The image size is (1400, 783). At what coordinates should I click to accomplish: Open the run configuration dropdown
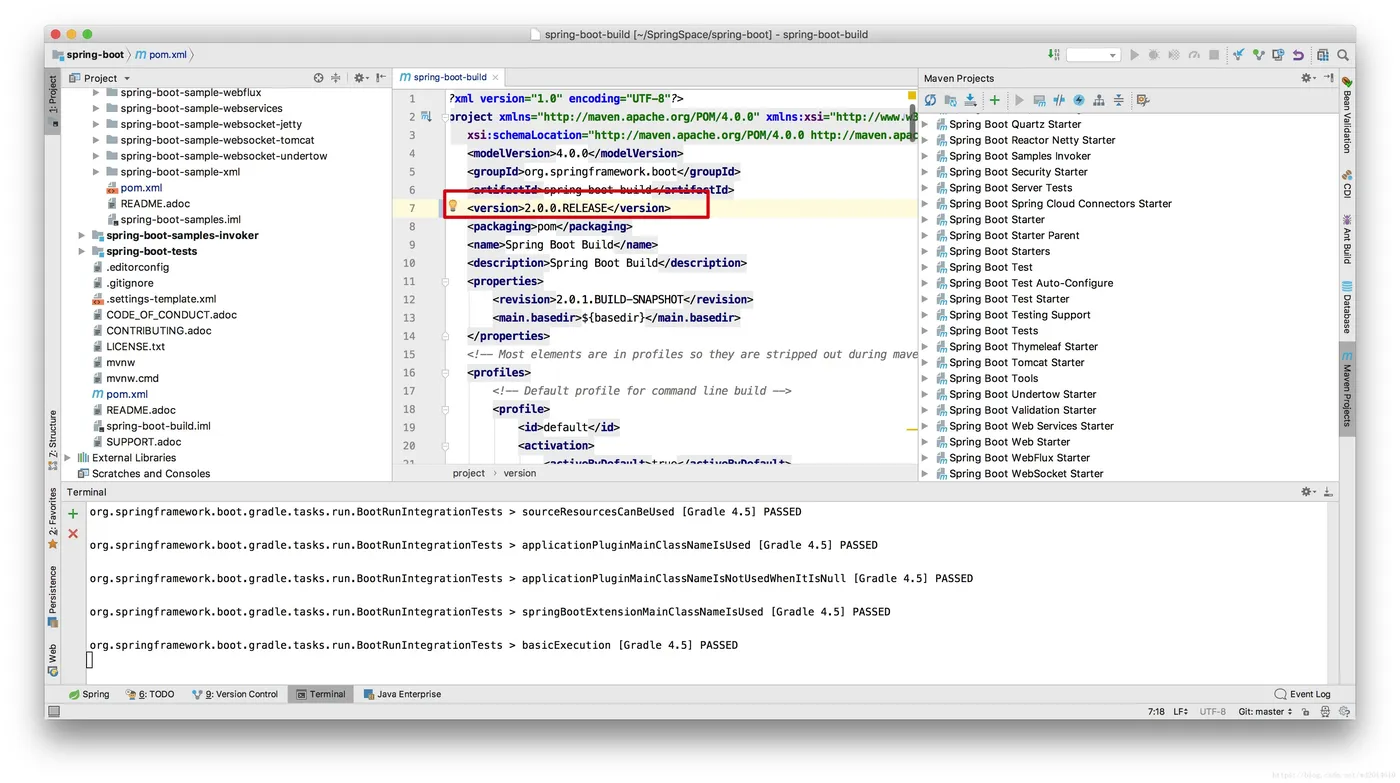1092,55
